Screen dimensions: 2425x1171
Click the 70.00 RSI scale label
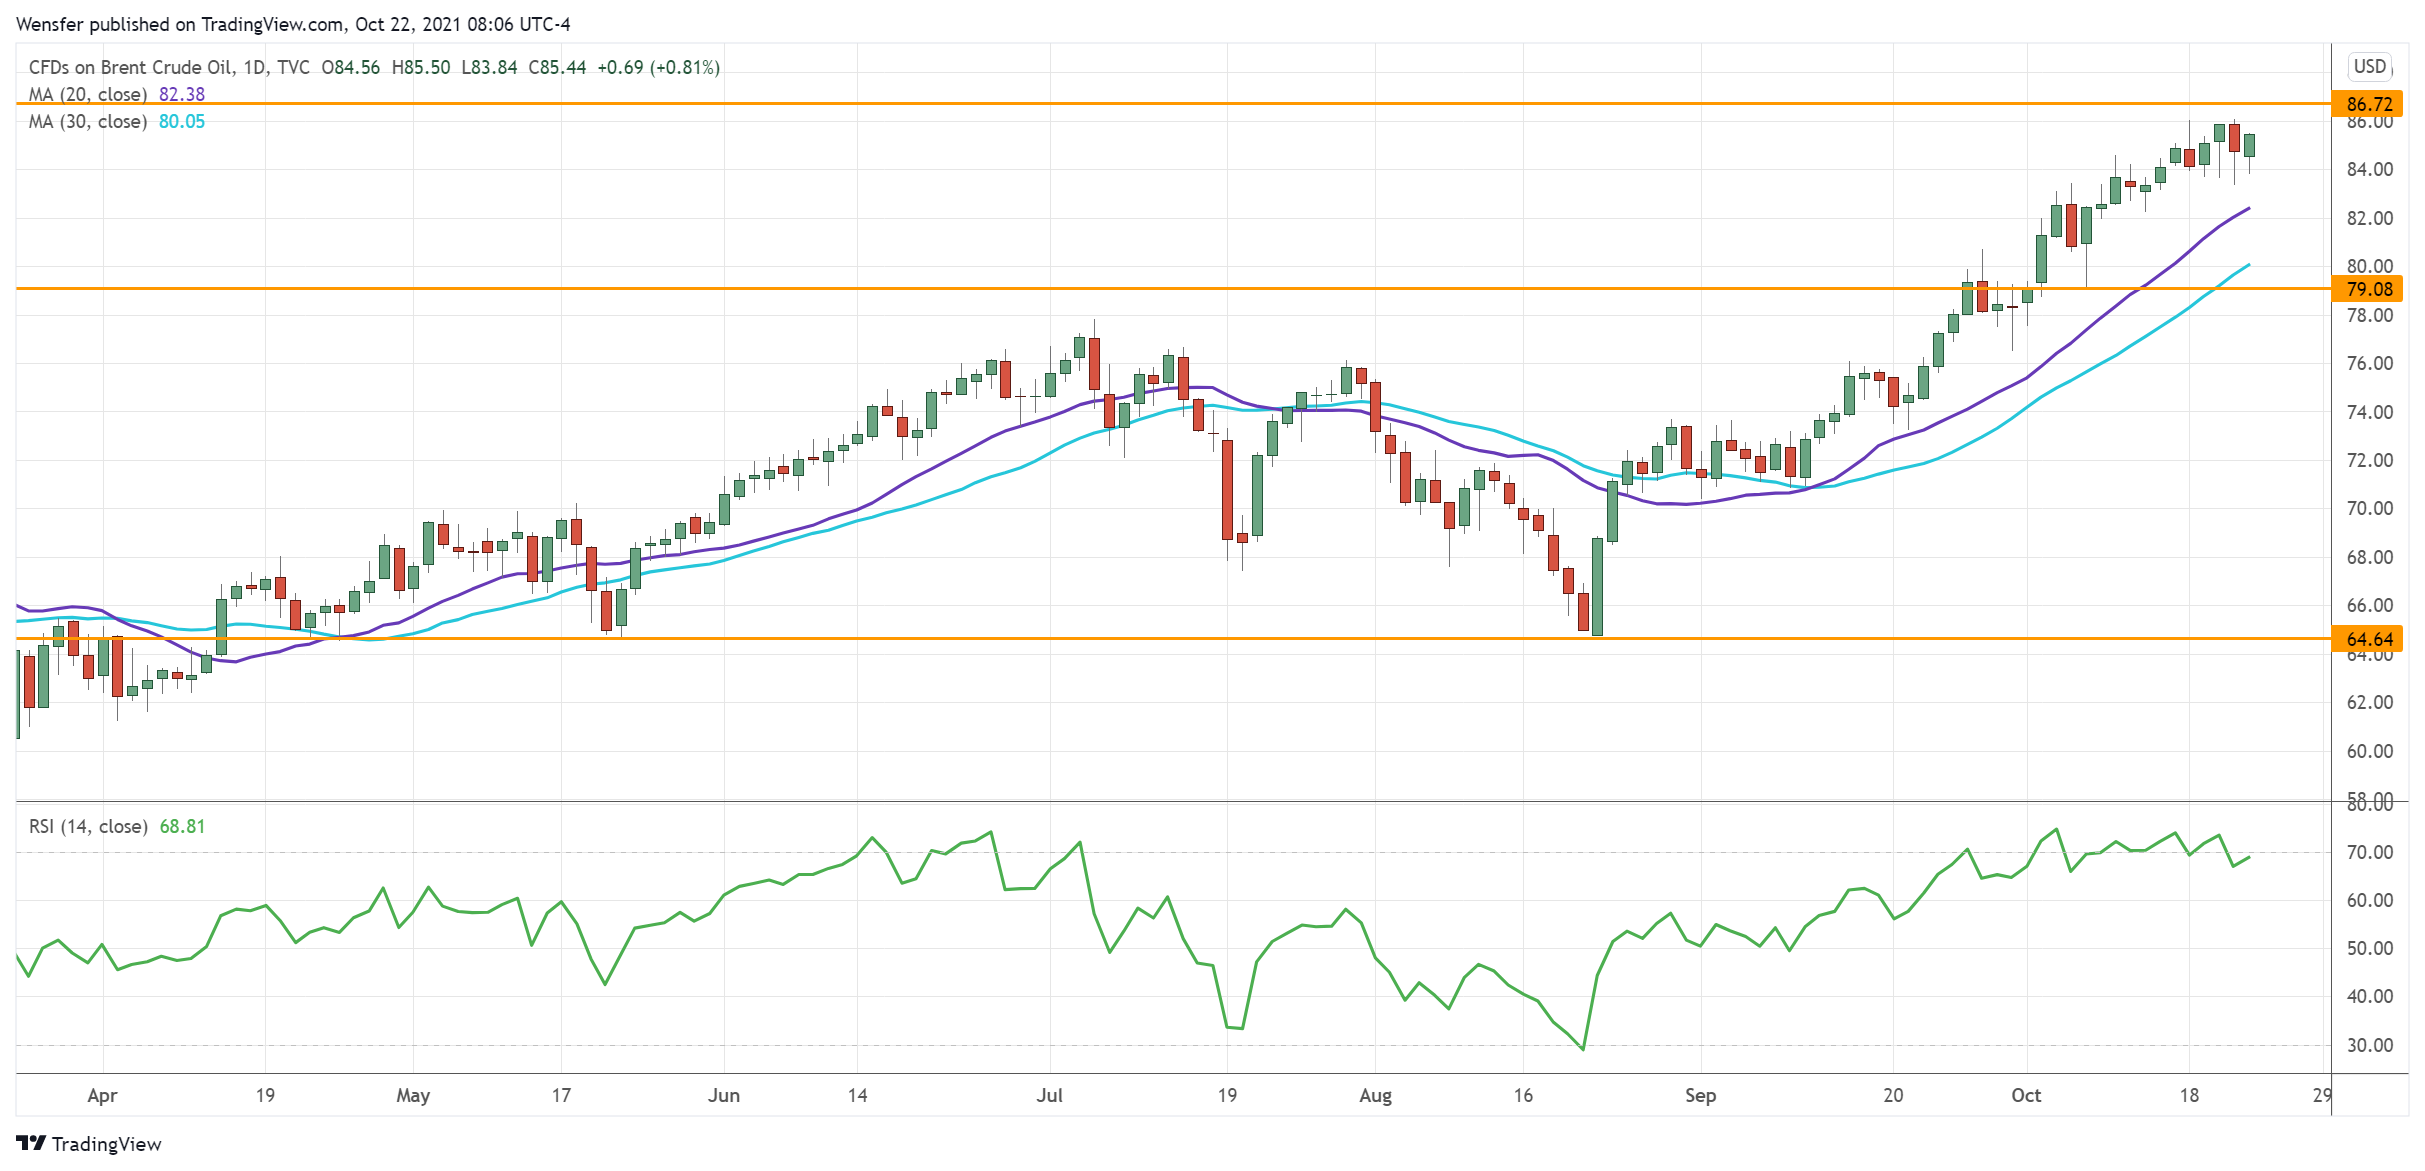2369,852
